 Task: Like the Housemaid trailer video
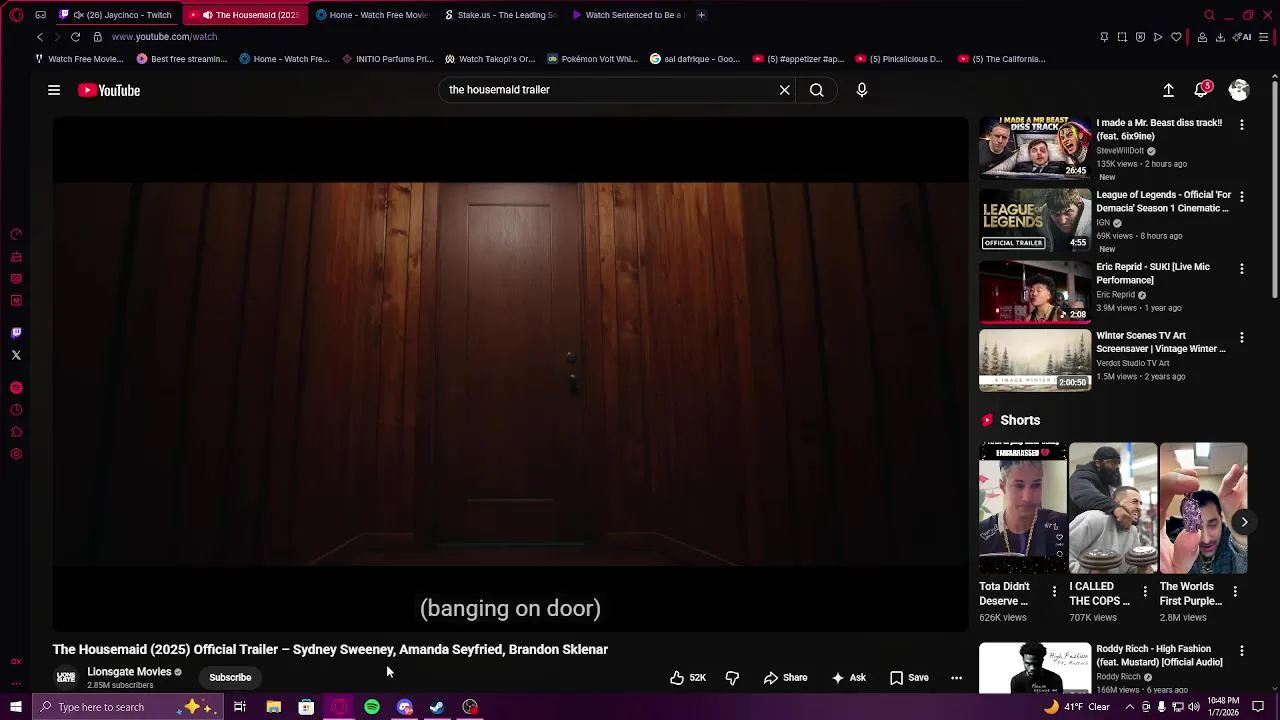coord(688,678)
